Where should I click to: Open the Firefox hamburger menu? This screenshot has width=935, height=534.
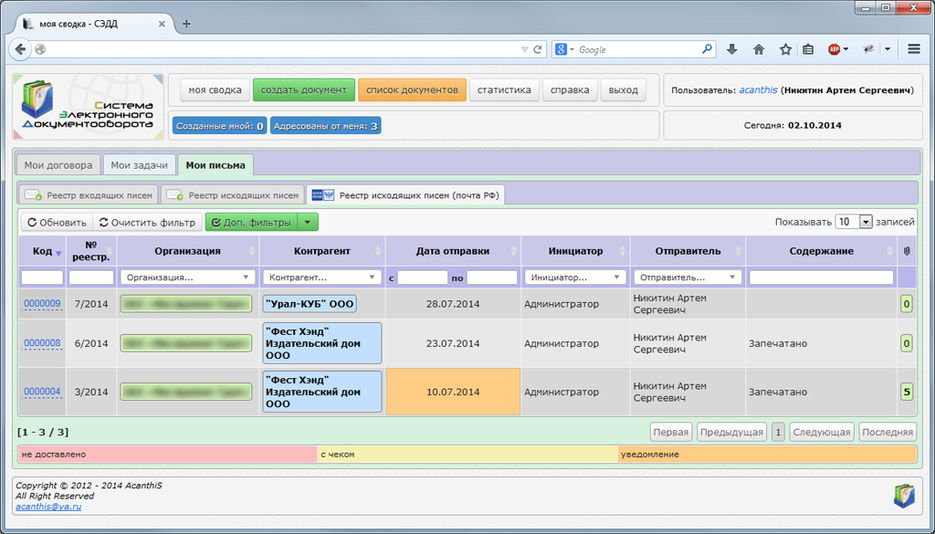[x=914, y=49]
